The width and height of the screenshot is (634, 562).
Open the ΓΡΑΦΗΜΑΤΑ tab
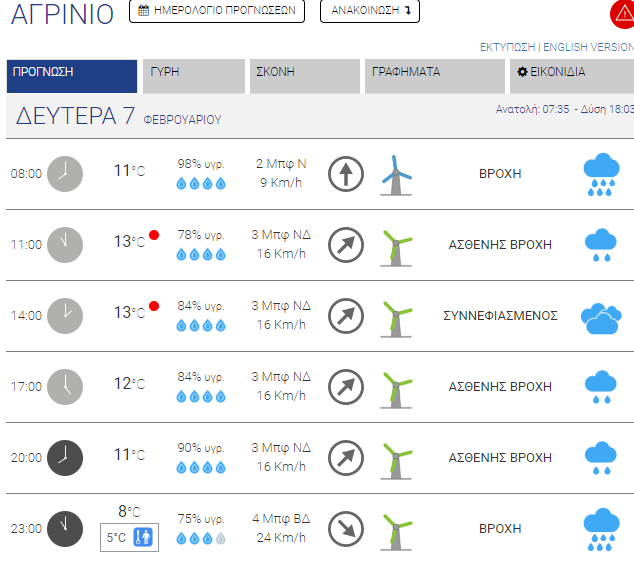pyautogui.click(x=435, y=76)
